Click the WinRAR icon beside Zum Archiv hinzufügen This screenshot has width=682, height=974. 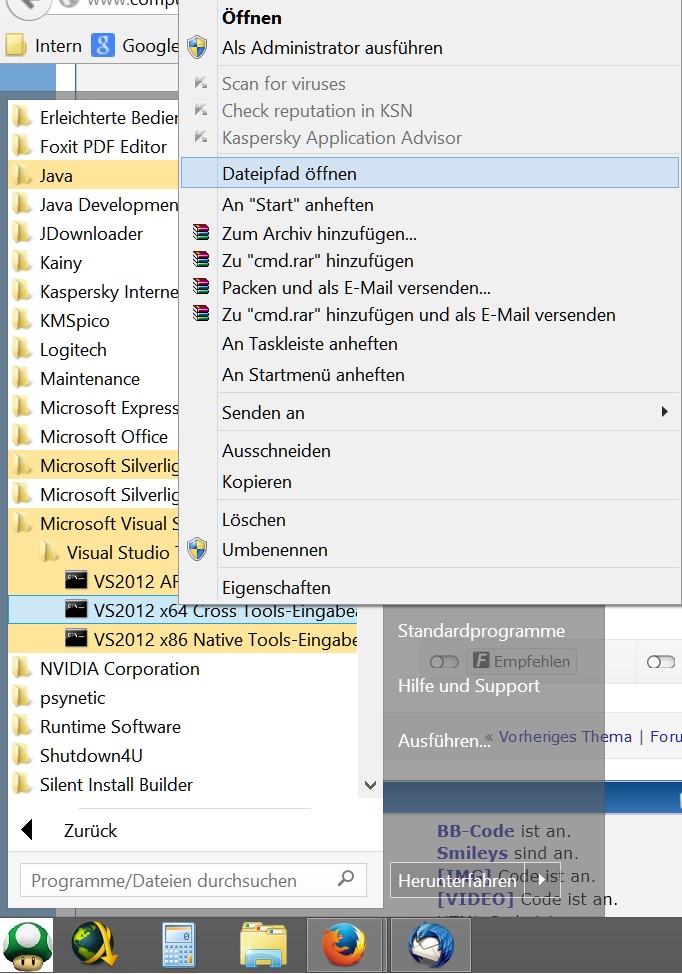click(x=201, y=233)
